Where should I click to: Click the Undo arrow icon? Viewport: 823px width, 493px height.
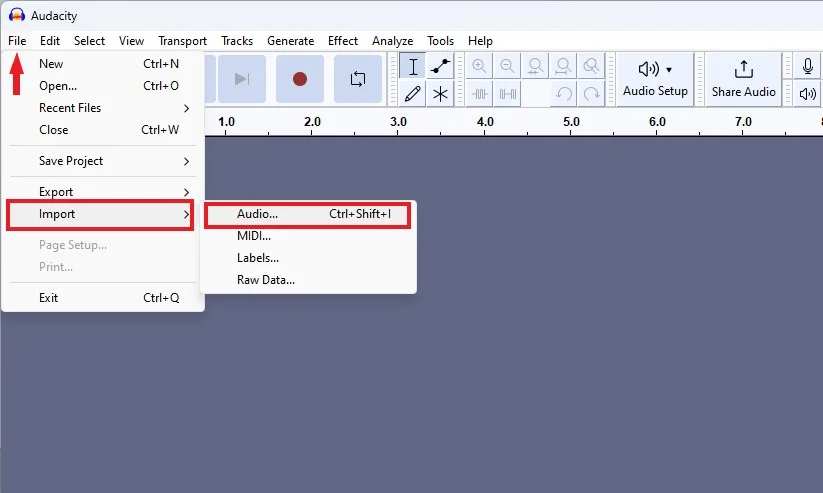click(x=563, y=94)
